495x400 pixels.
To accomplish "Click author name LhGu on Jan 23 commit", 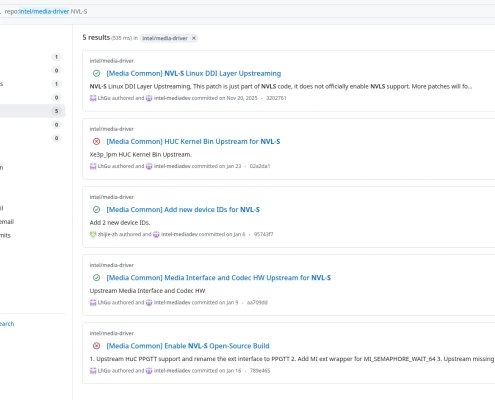I will [x=104, y=166].
